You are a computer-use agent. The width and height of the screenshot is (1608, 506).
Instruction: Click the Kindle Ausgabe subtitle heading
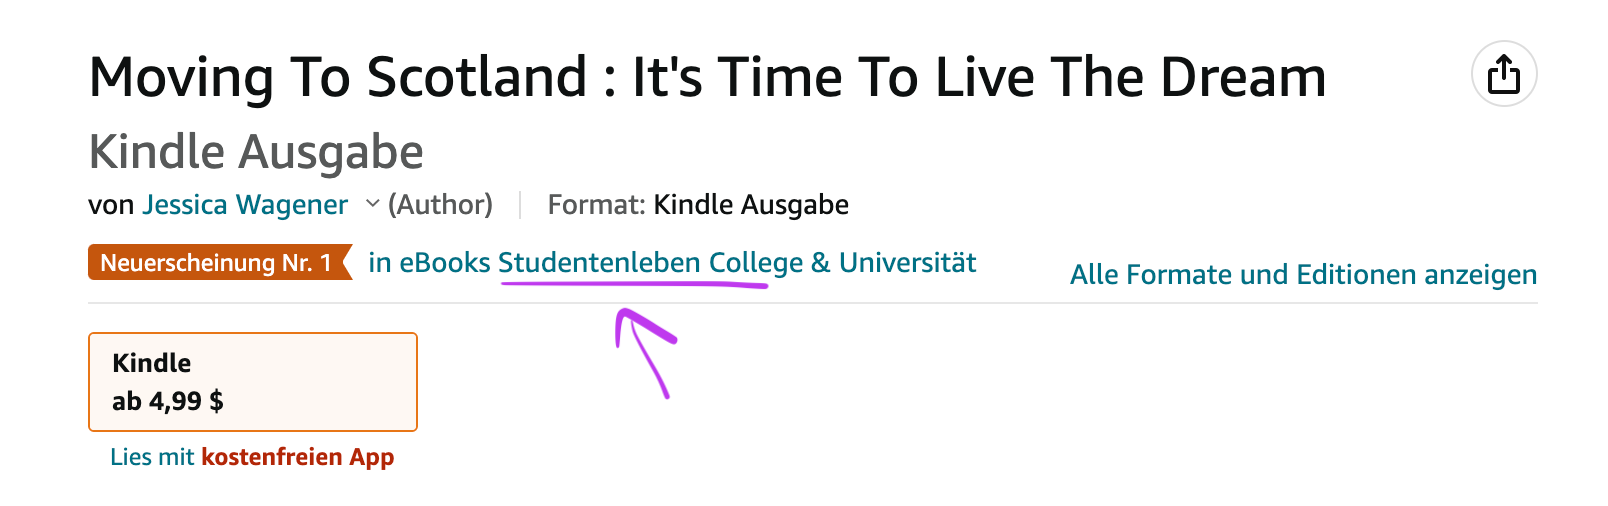pyautogui.click(x=256, y=152)
